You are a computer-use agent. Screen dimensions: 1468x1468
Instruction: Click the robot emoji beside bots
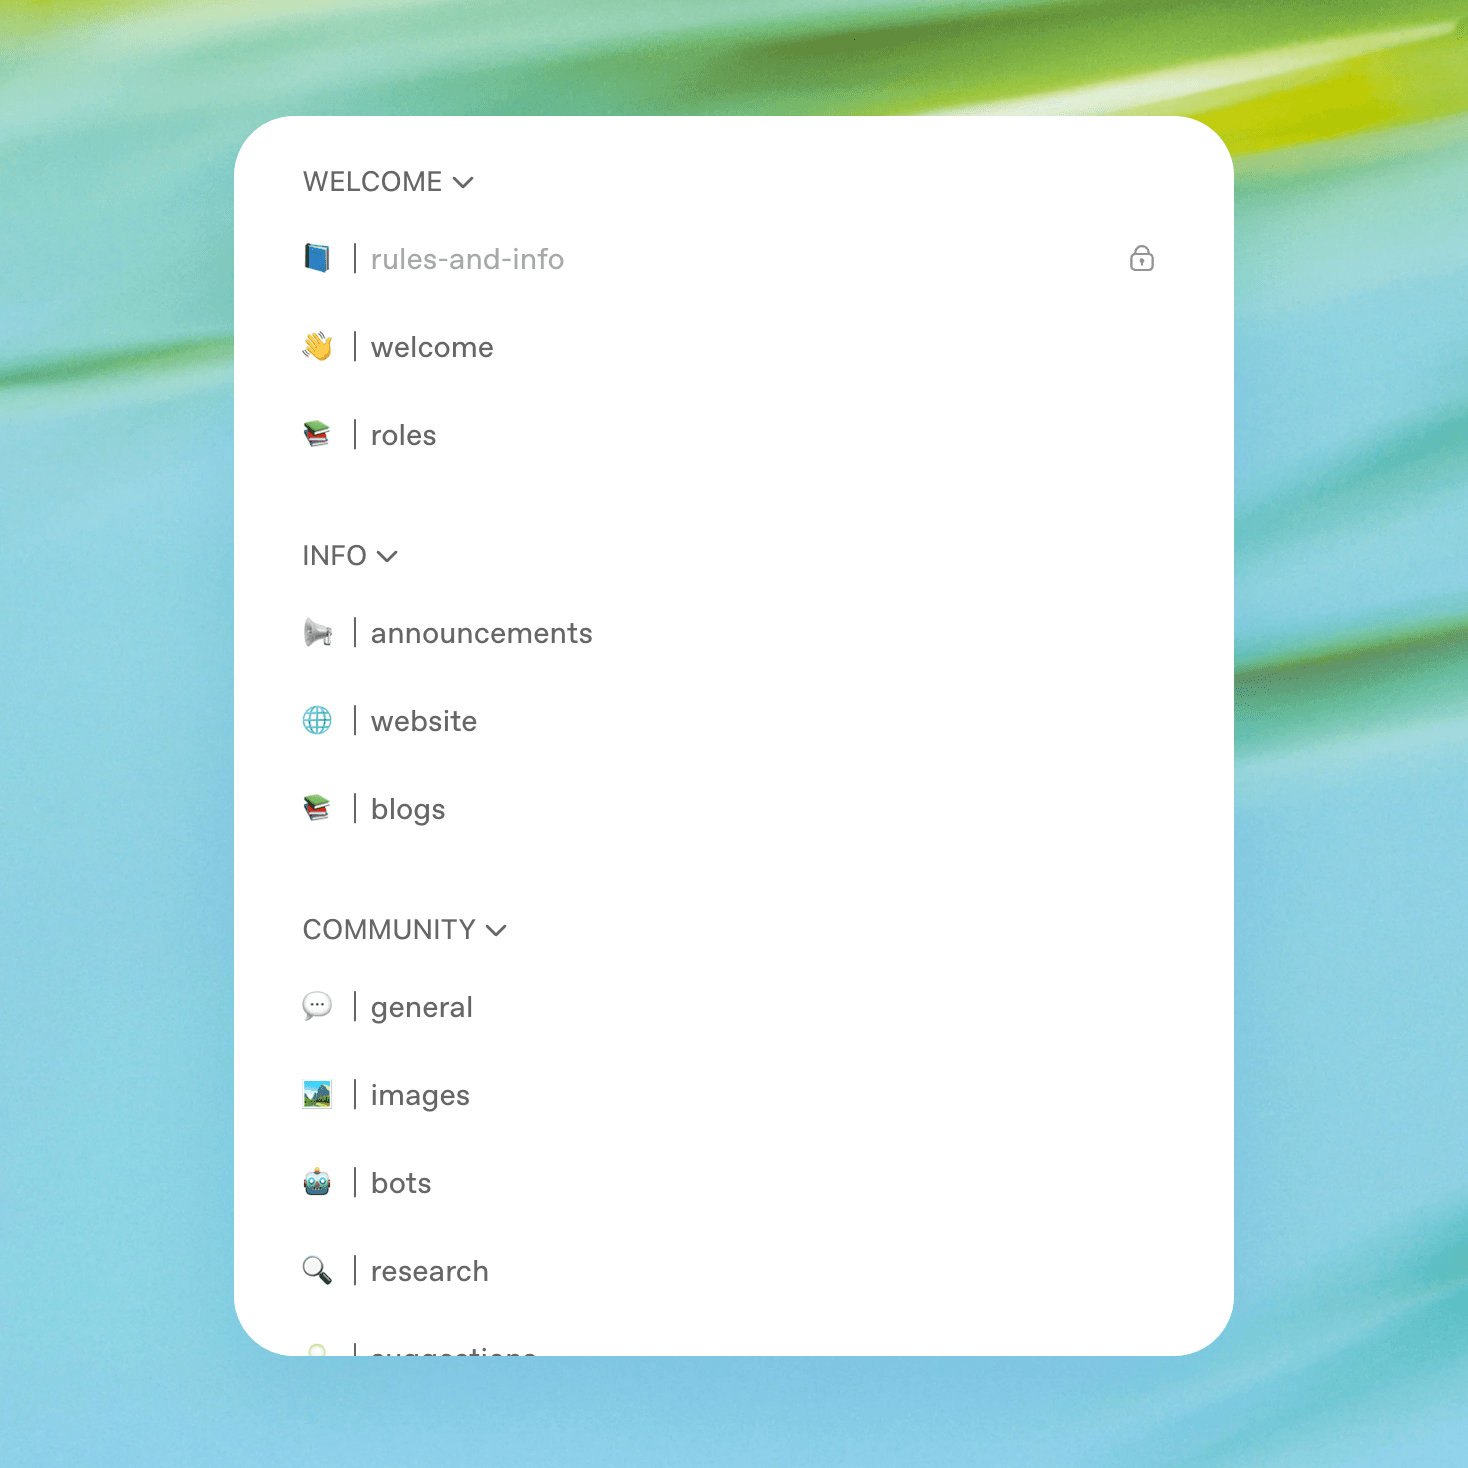[317, 1183]
